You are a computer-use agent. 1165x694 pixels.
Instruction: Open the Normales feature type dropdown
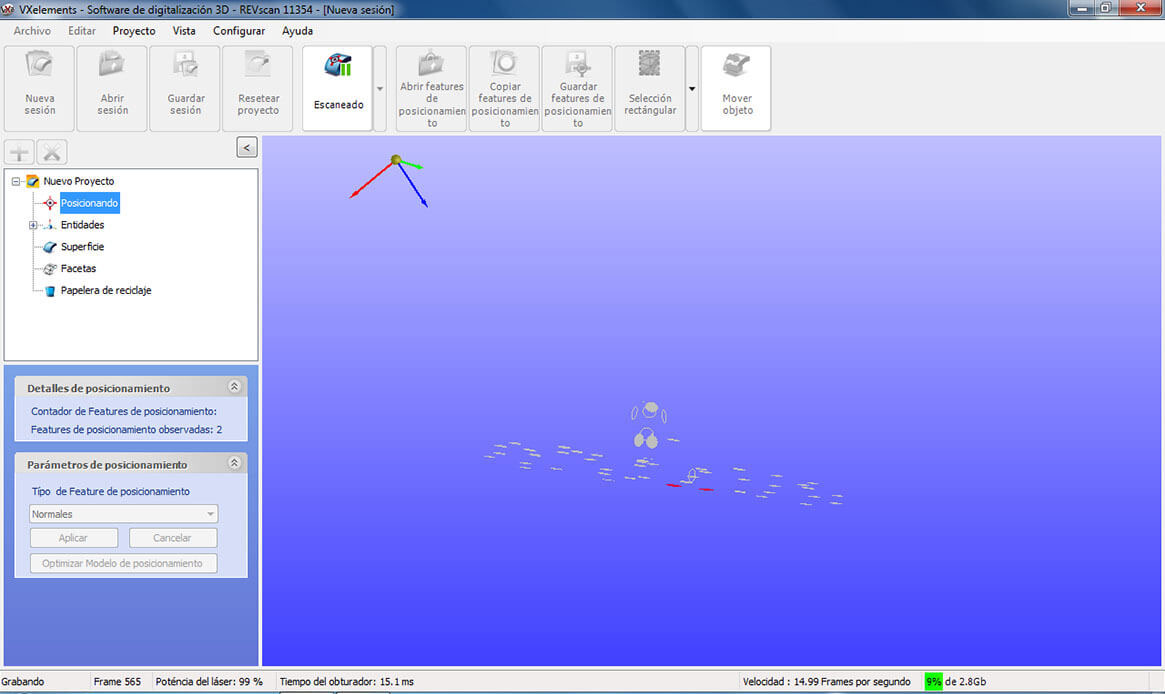(123, 513)
